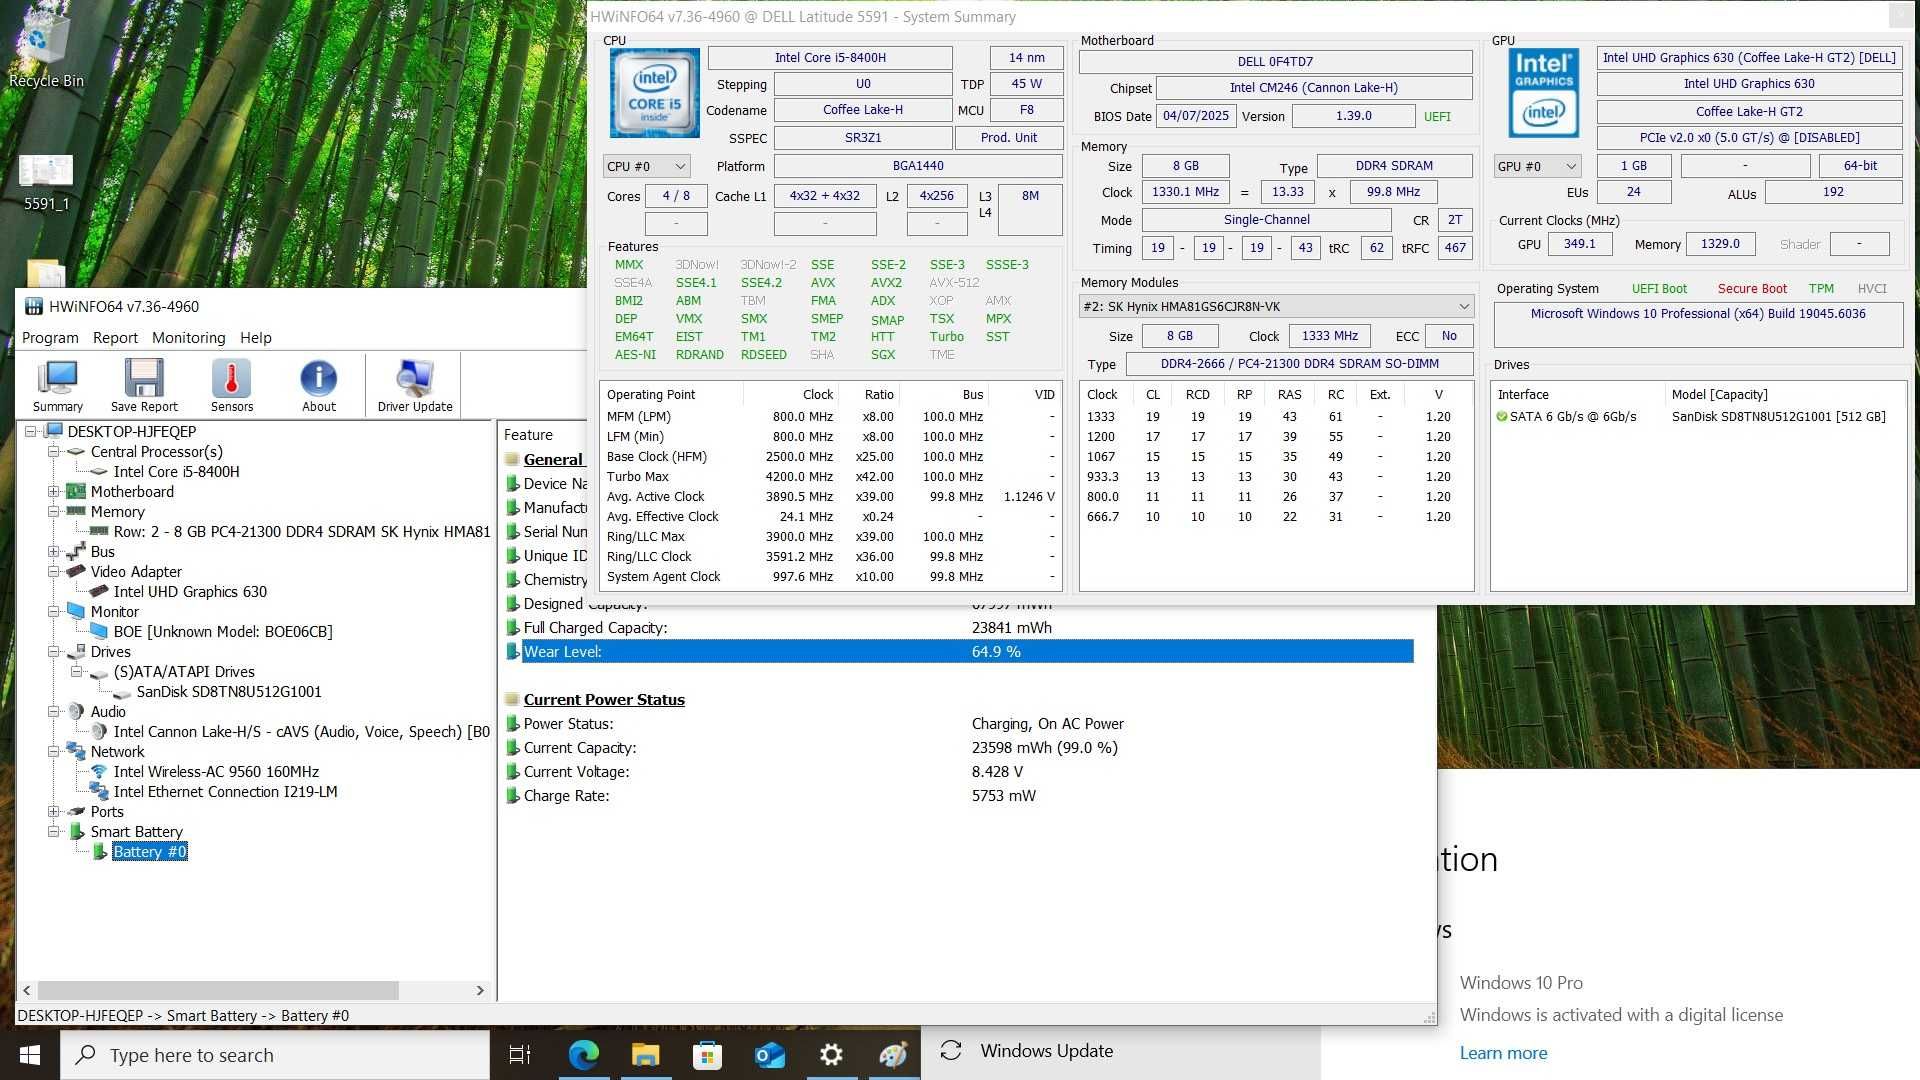Click the tree scrollbar right arrow
The height and width of the screenshot is (1080, 1920).
coord(480,990)
